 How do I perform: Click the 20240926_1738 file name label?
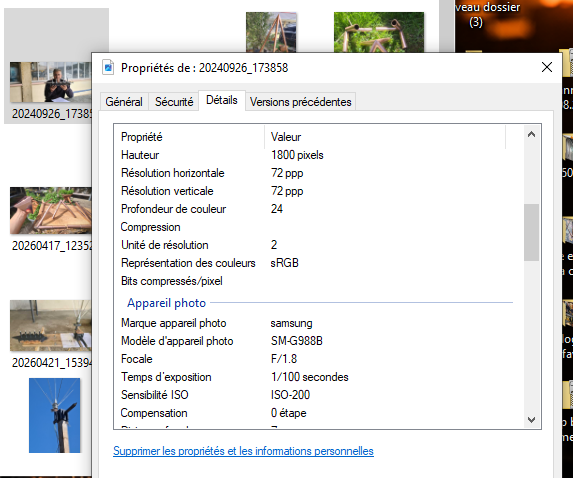point(52,114)
